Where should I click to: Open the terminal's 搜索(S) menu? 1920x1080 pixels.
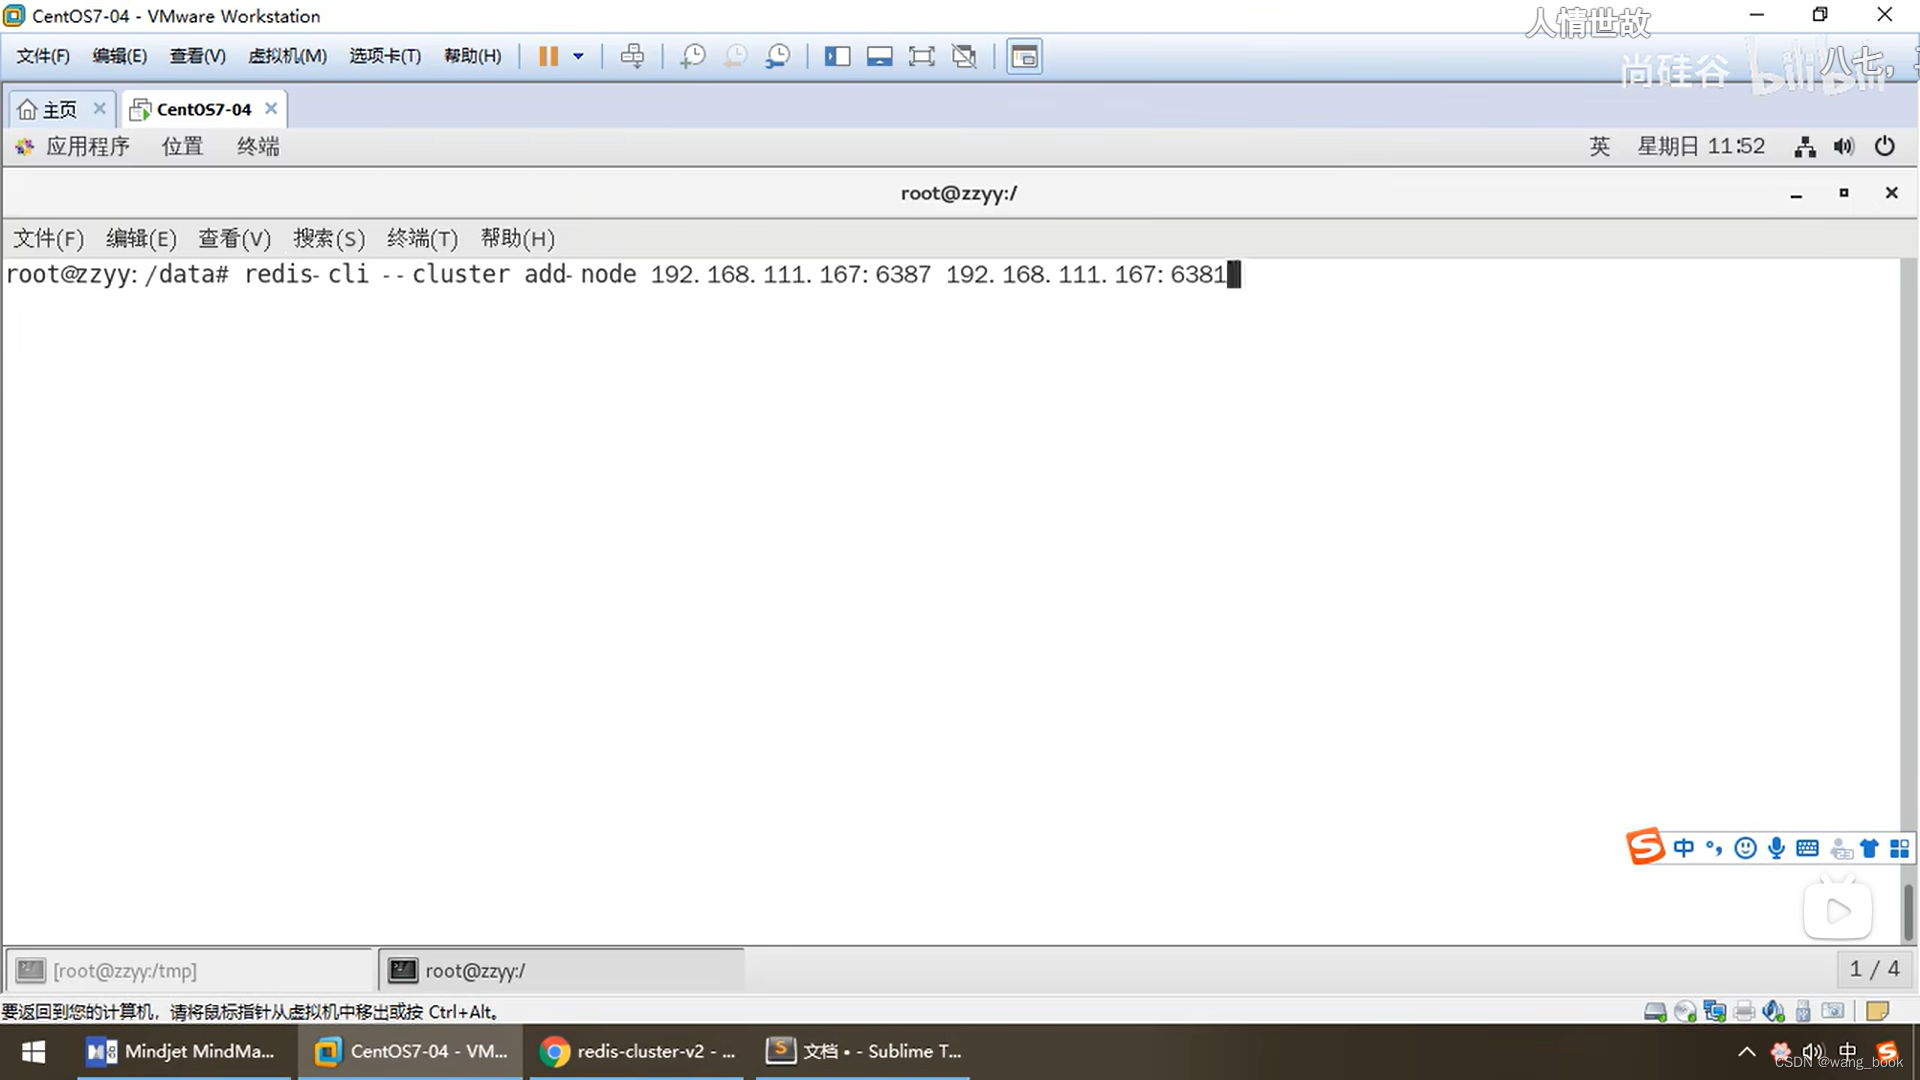328,238
